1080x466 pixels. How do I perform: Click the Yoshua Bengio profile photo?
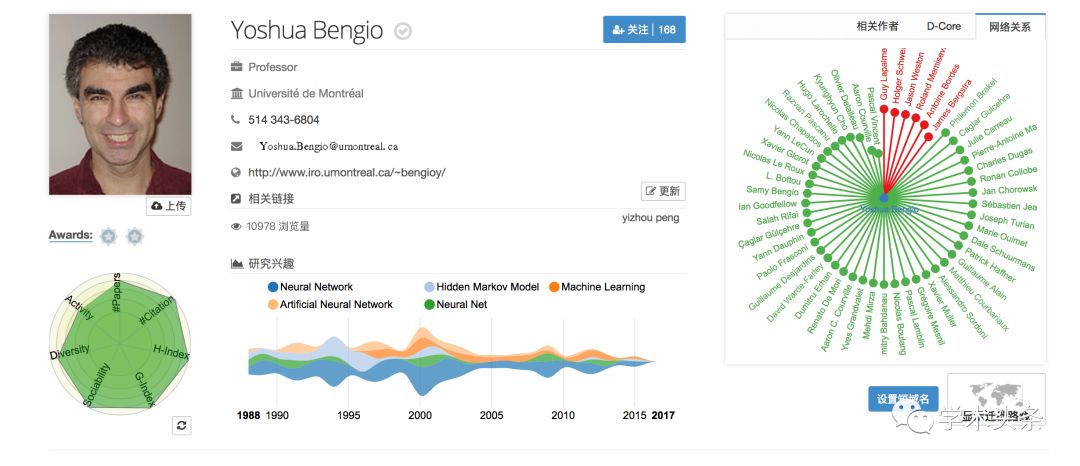pyautogui.click(x=120, y=103)
